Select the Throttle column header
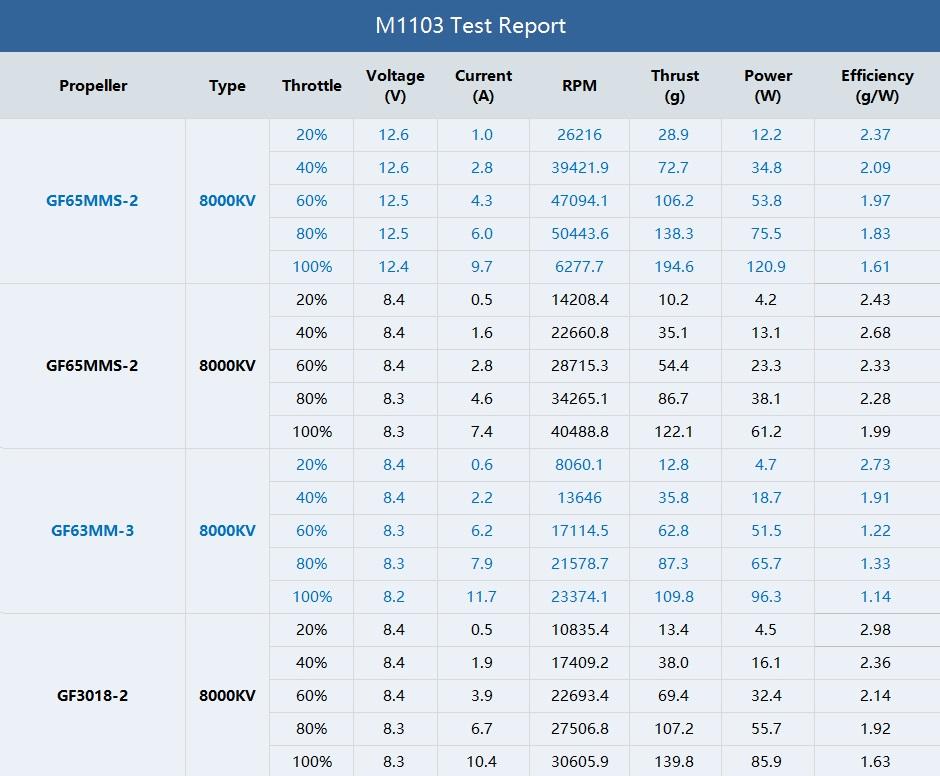 tap(312, 86)
